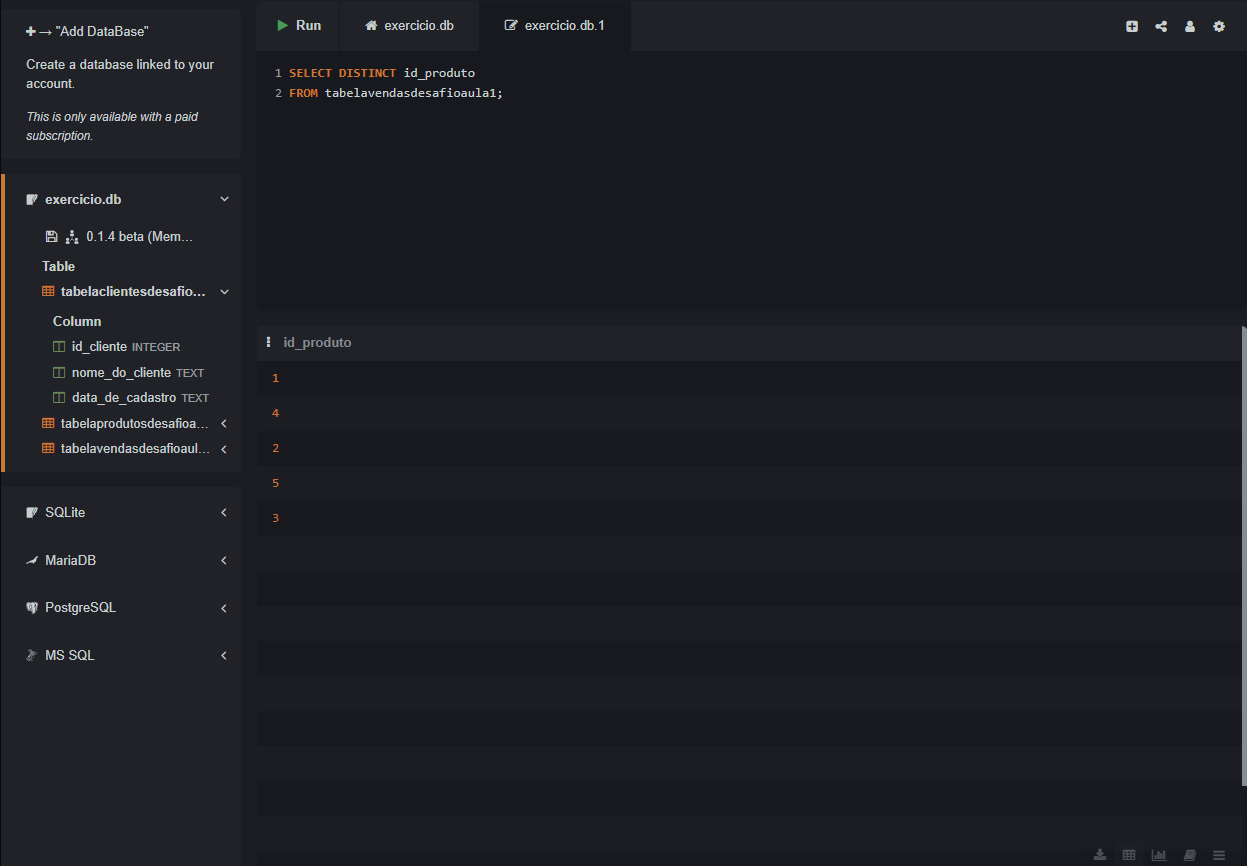Screen dimensions: 1247x866
Task: Show results as bar chart
Action: pyautogui.click(x=1159, y=855)
